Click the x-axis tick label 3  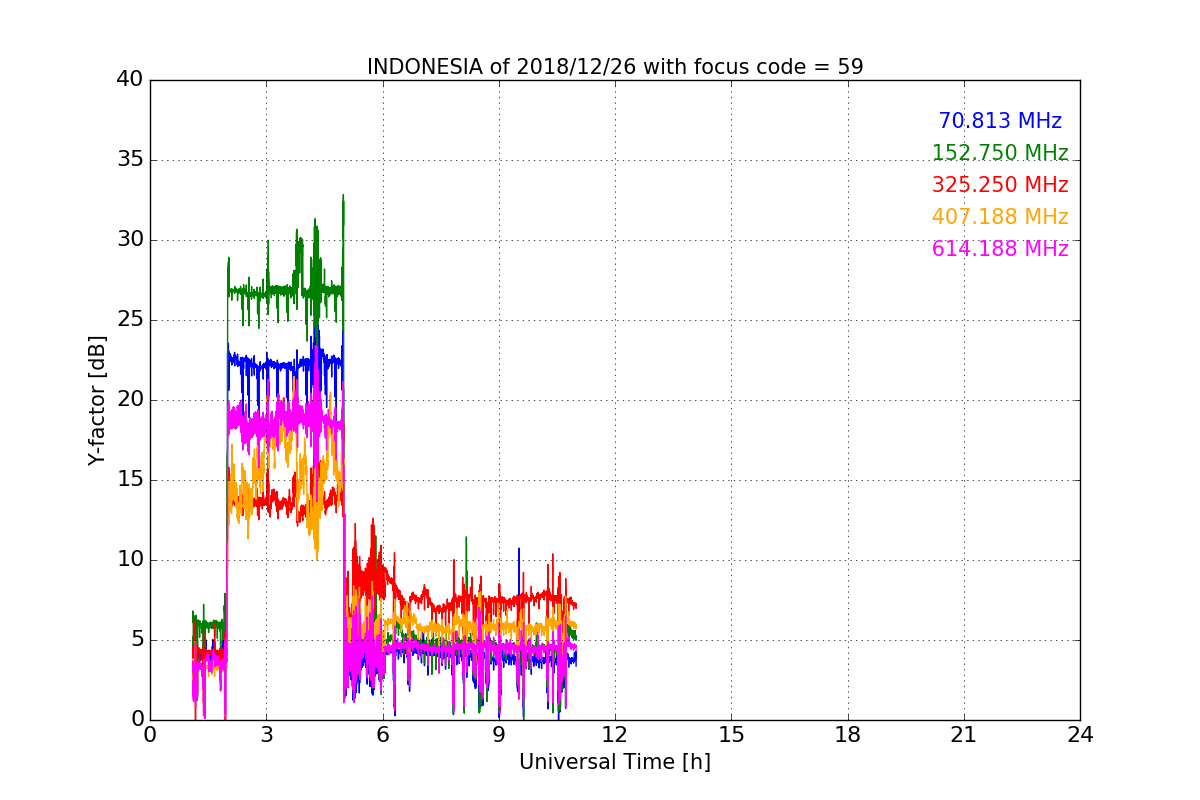coord(266,734)
